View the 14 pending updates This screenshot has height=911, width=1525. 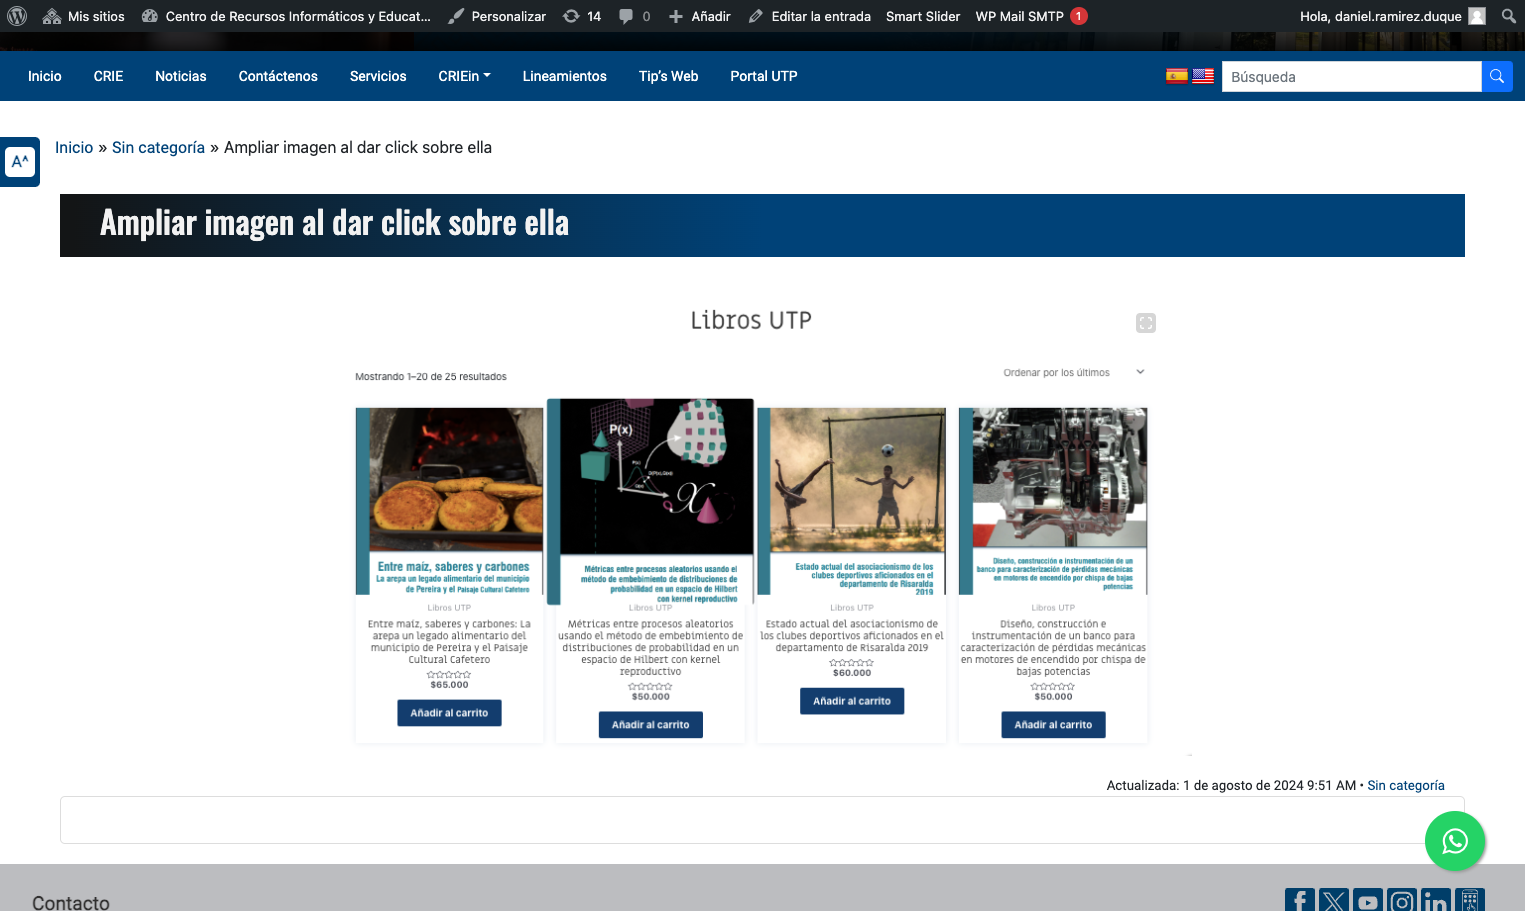[582, 16]
